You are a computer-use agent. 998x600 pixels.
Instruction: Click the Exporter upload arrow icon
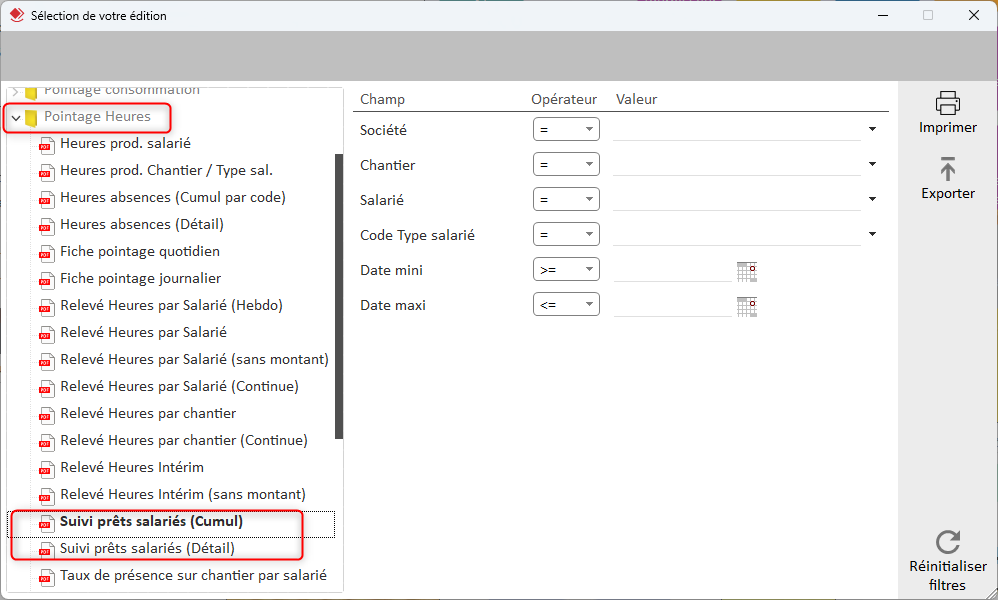947,168
